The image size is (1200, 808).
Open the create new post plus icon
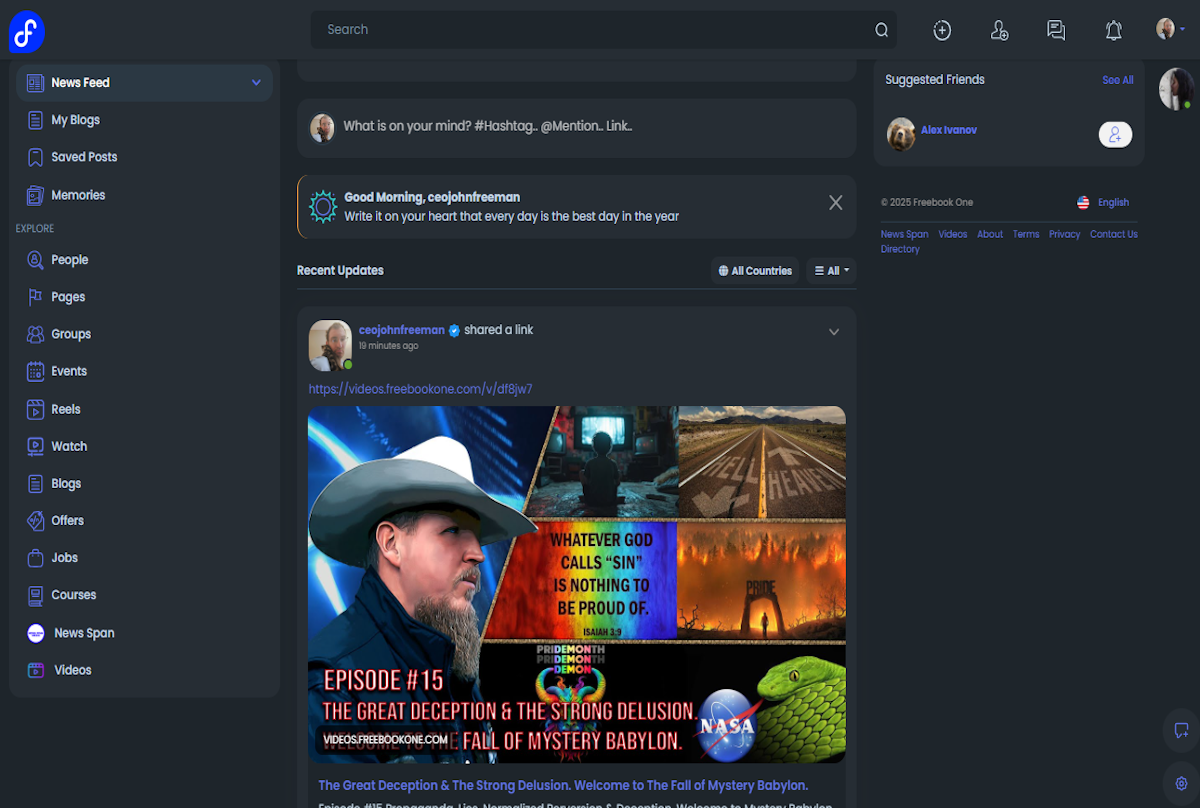tap(941, 30)
